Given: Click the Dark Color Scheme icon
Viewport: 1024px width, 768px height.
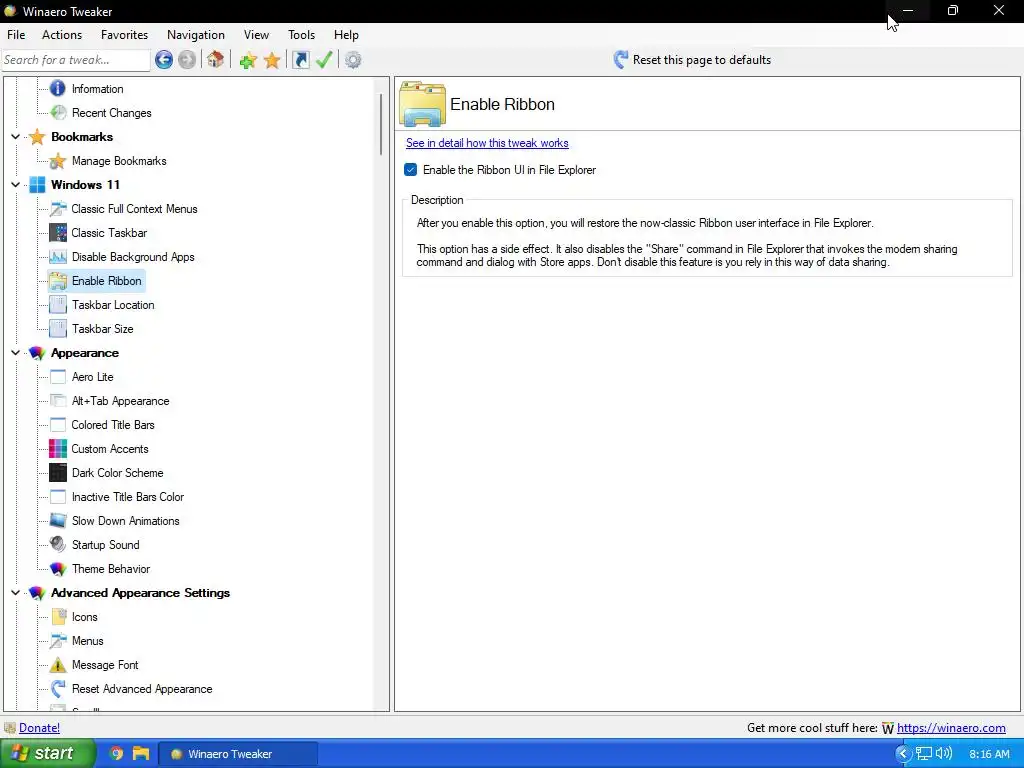Looking at the screenshot, I should coord(58,473).
